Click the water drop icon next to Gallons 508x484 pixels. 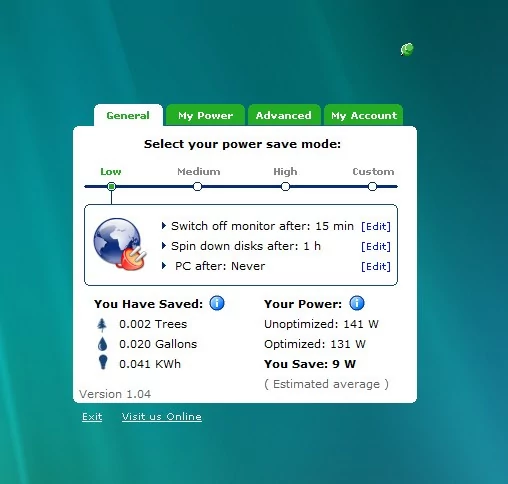click(103, 344)
